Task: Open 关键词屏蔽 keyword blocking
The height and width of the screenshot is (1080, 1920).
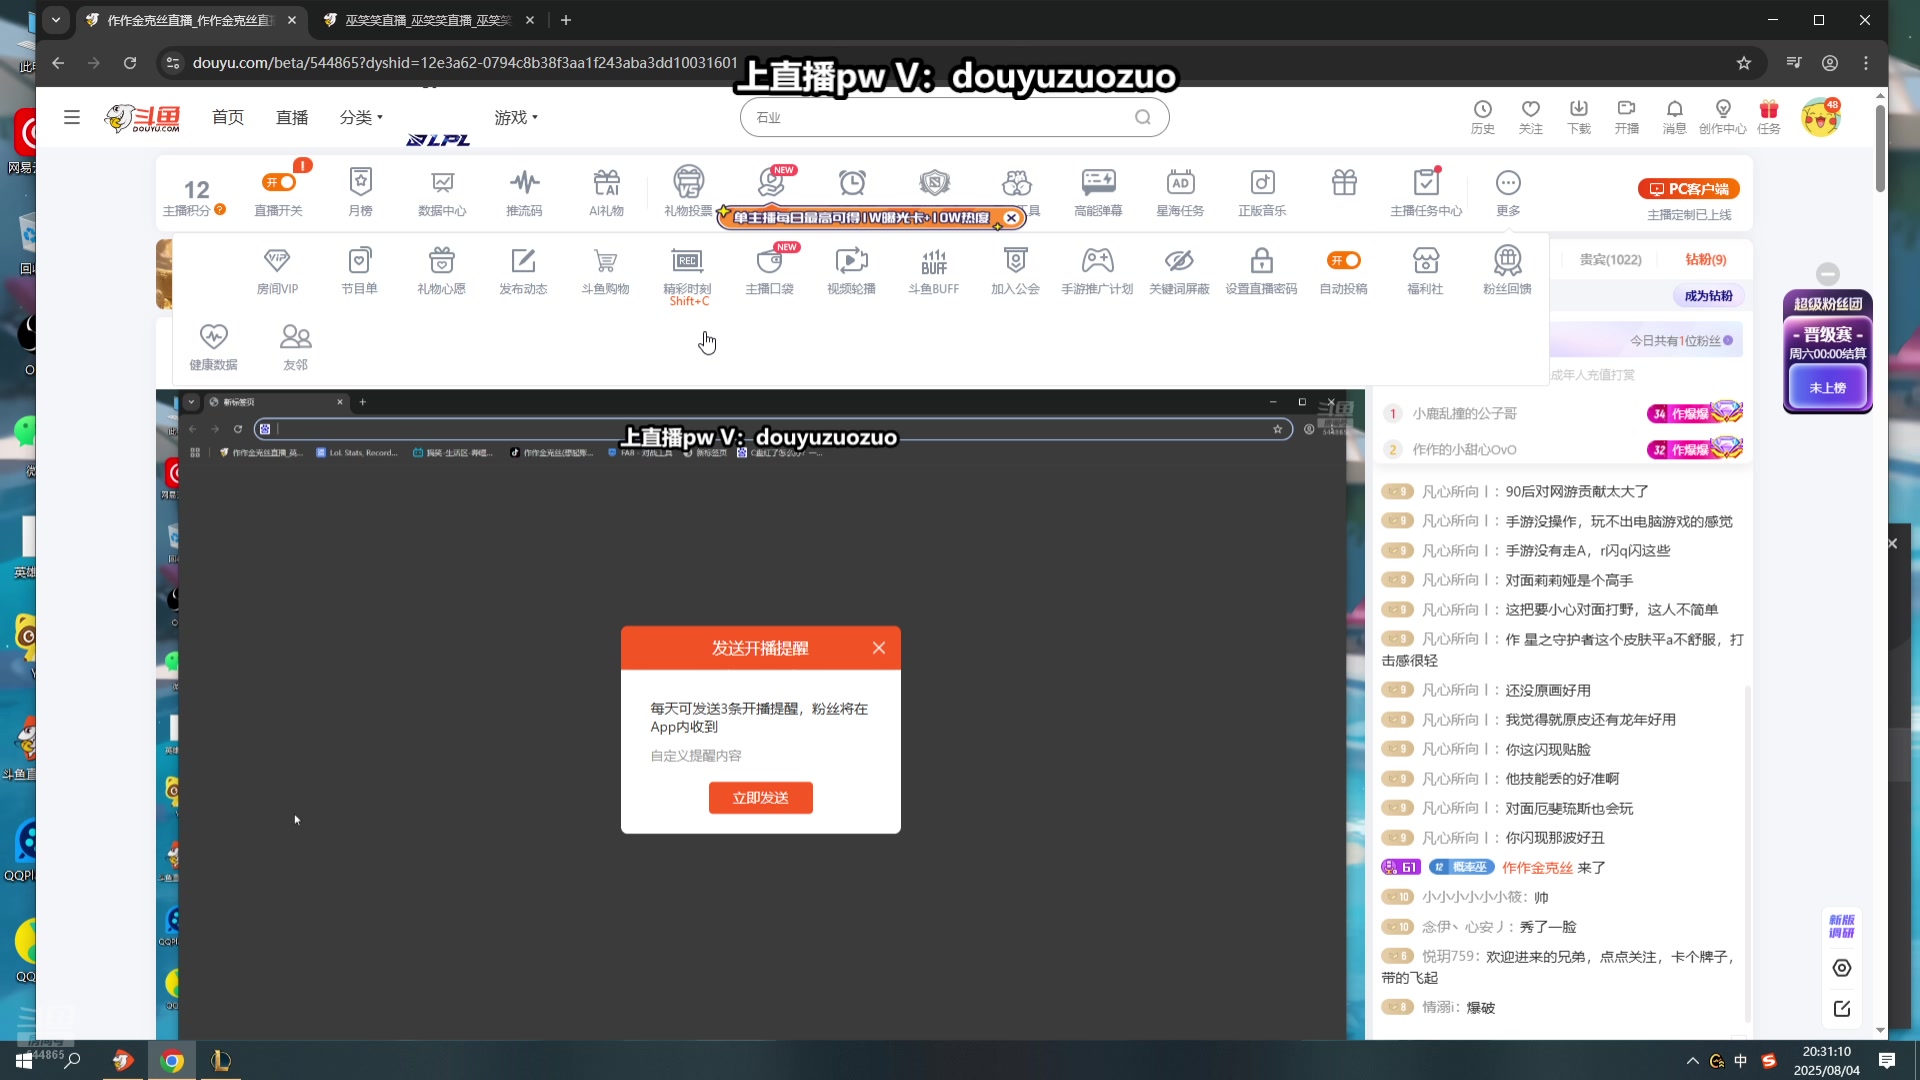Action: click(x=1179, y=271)
